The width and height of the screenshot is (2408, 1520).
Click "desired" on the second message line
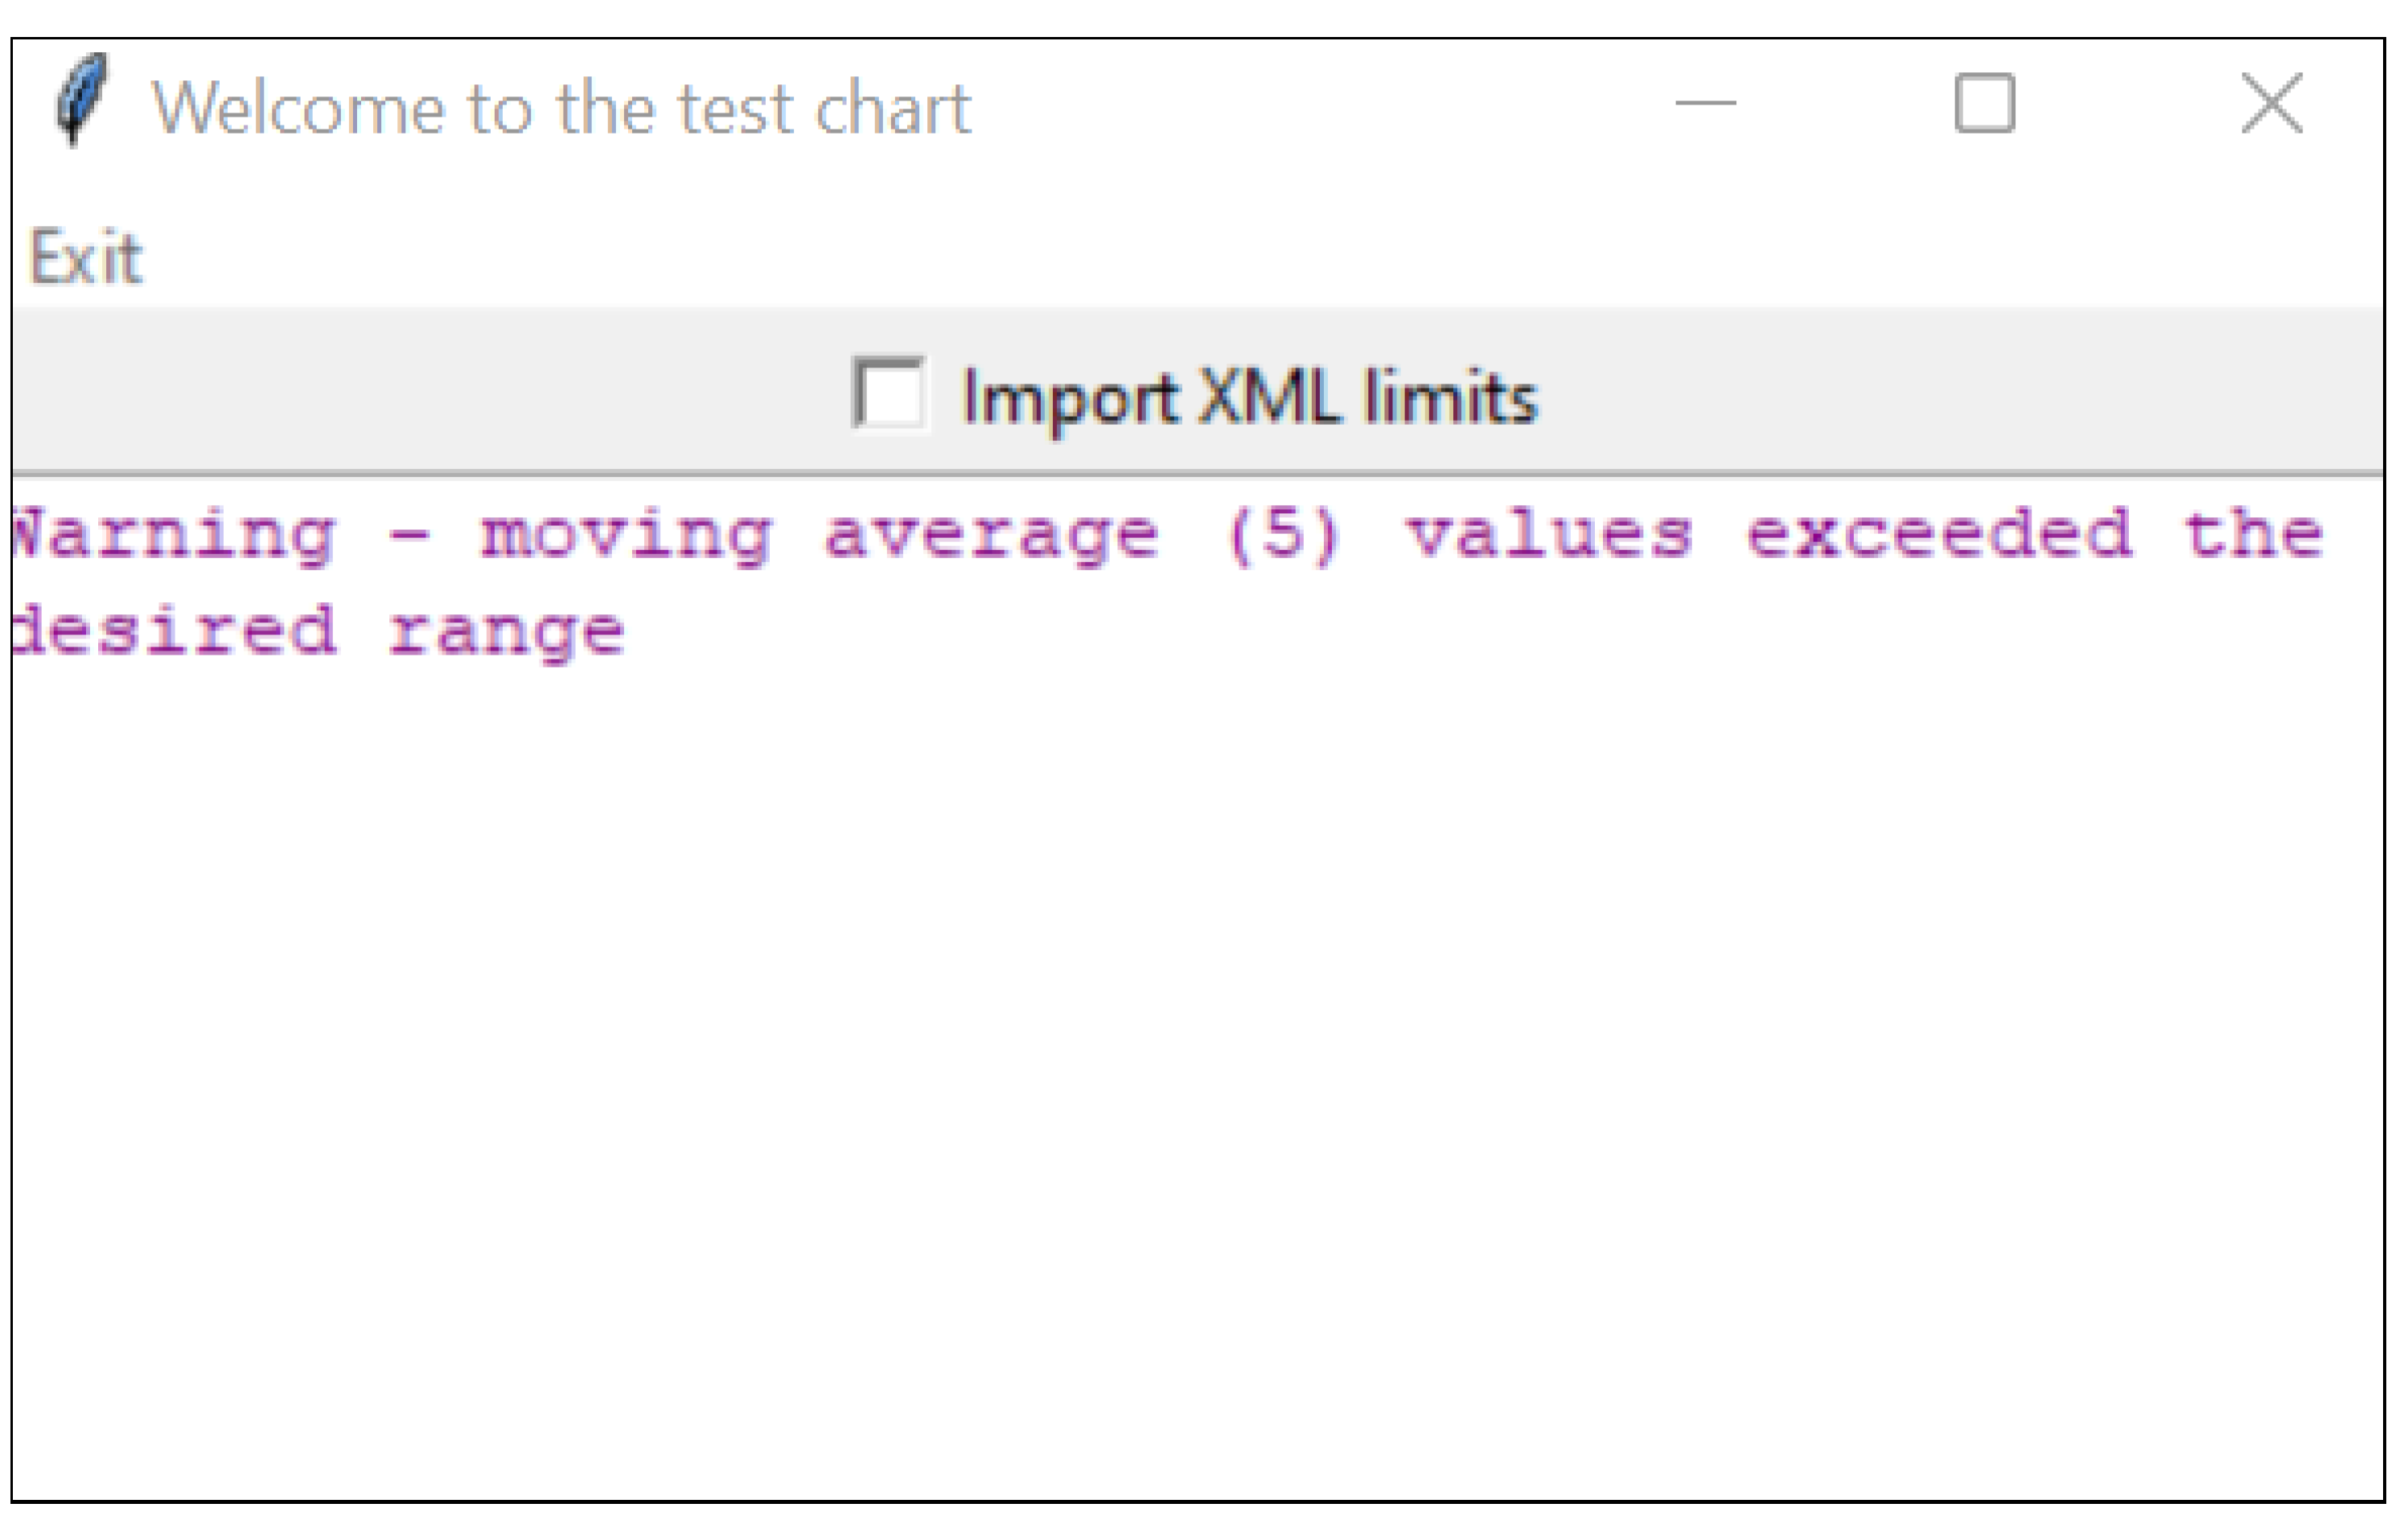[176, 631]
